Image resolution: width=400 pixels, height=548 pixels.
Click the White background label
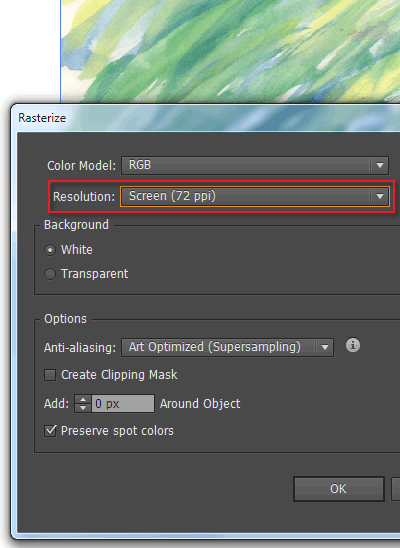click(x=77, y=250)
